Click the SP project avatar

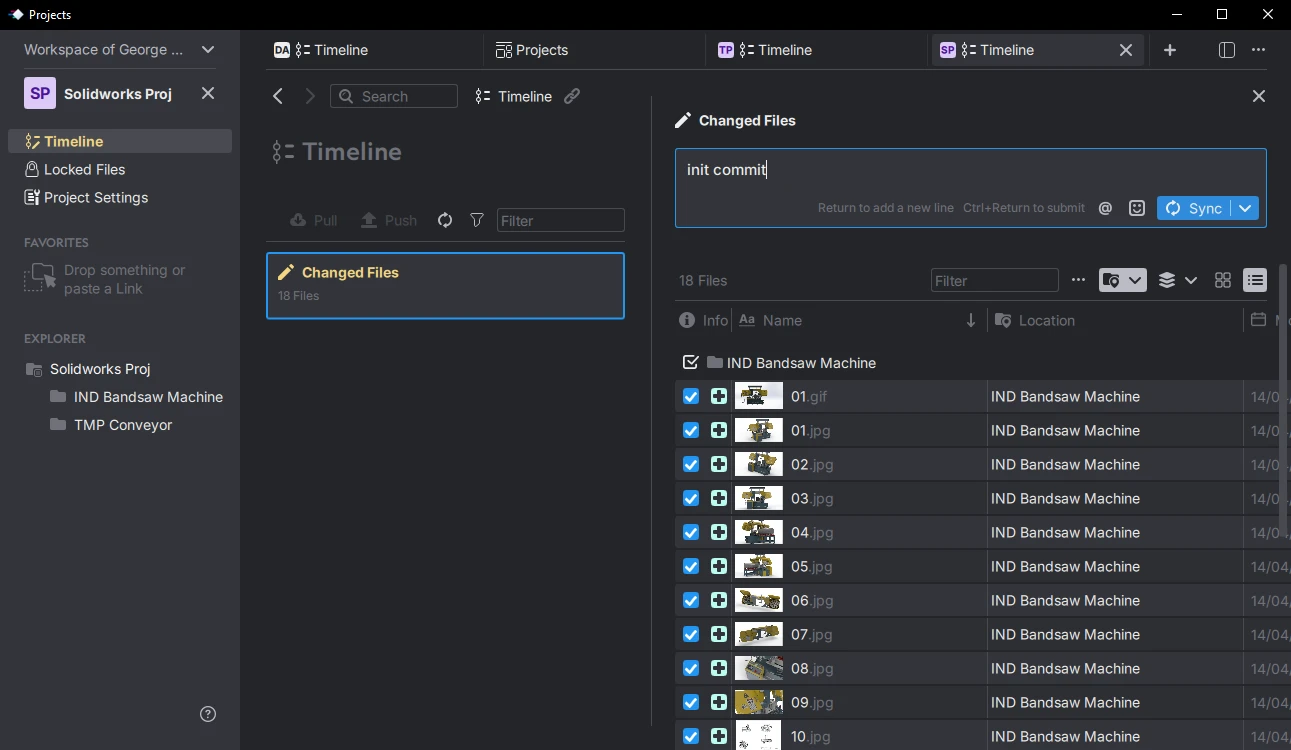tap(40, 93)
